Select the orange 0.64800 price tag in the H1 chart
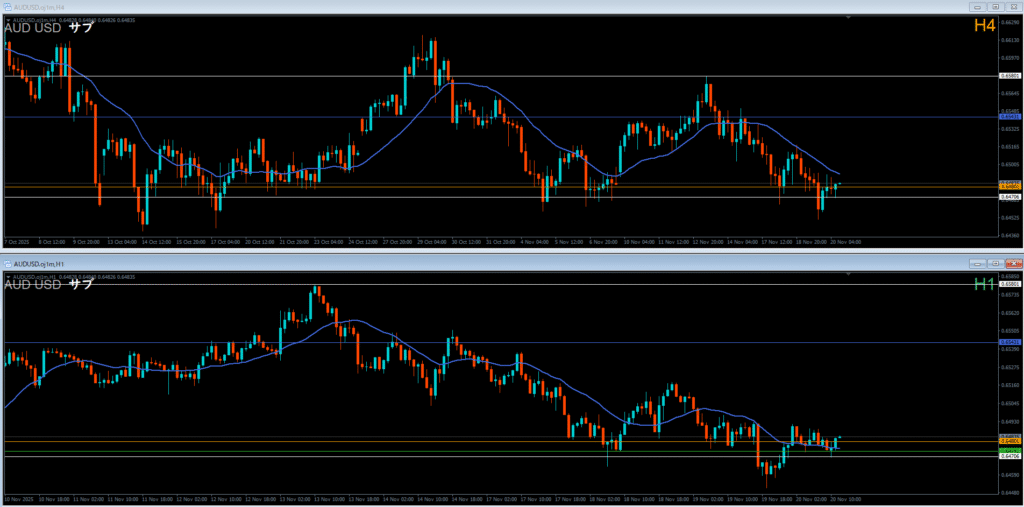The height and width of the screenshot is (507, 1024). point(1010,441)
